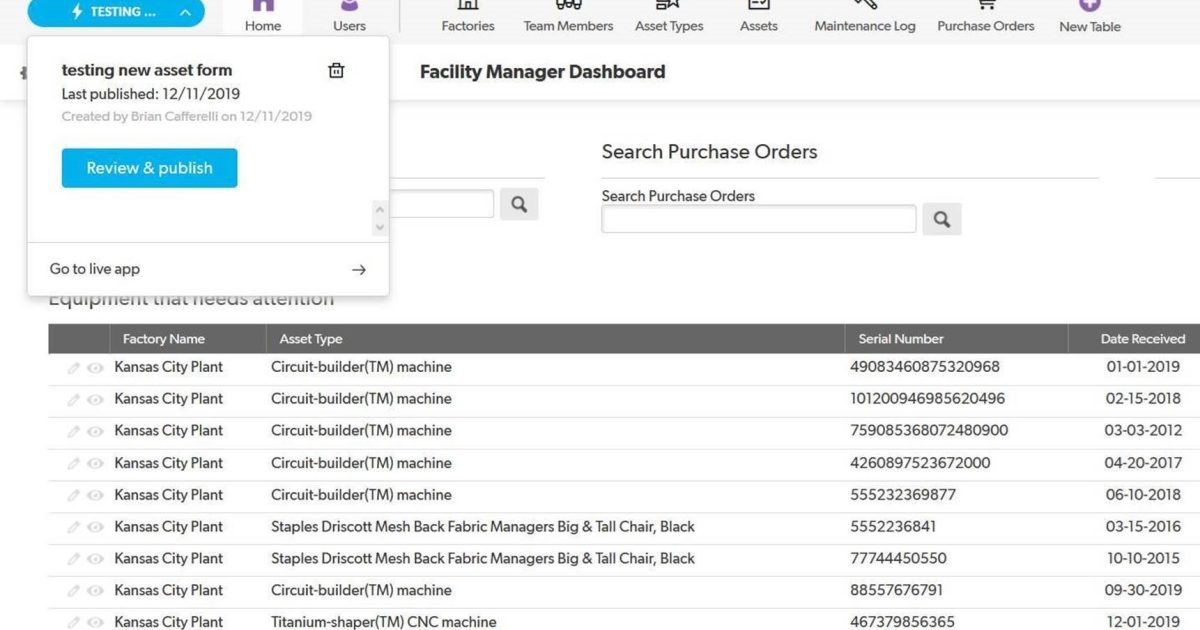This screenshot has height=630, width=1200.
Task: Click inside the Search Purchase Orders field
Action: click(x=757, y=218)
